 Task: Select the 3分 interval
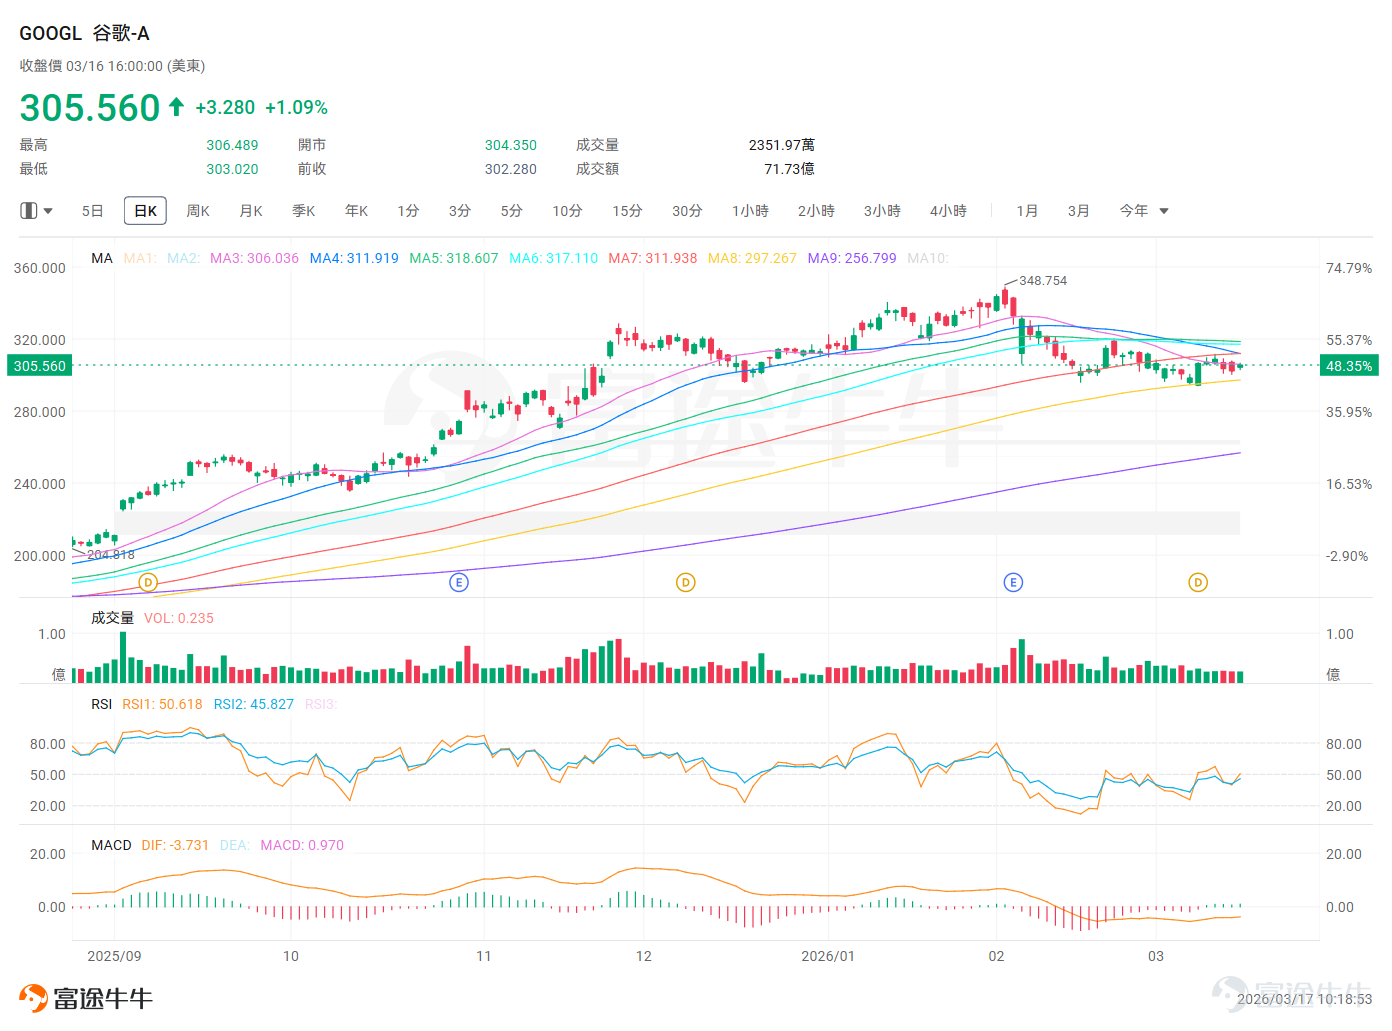tap(460, 211)
